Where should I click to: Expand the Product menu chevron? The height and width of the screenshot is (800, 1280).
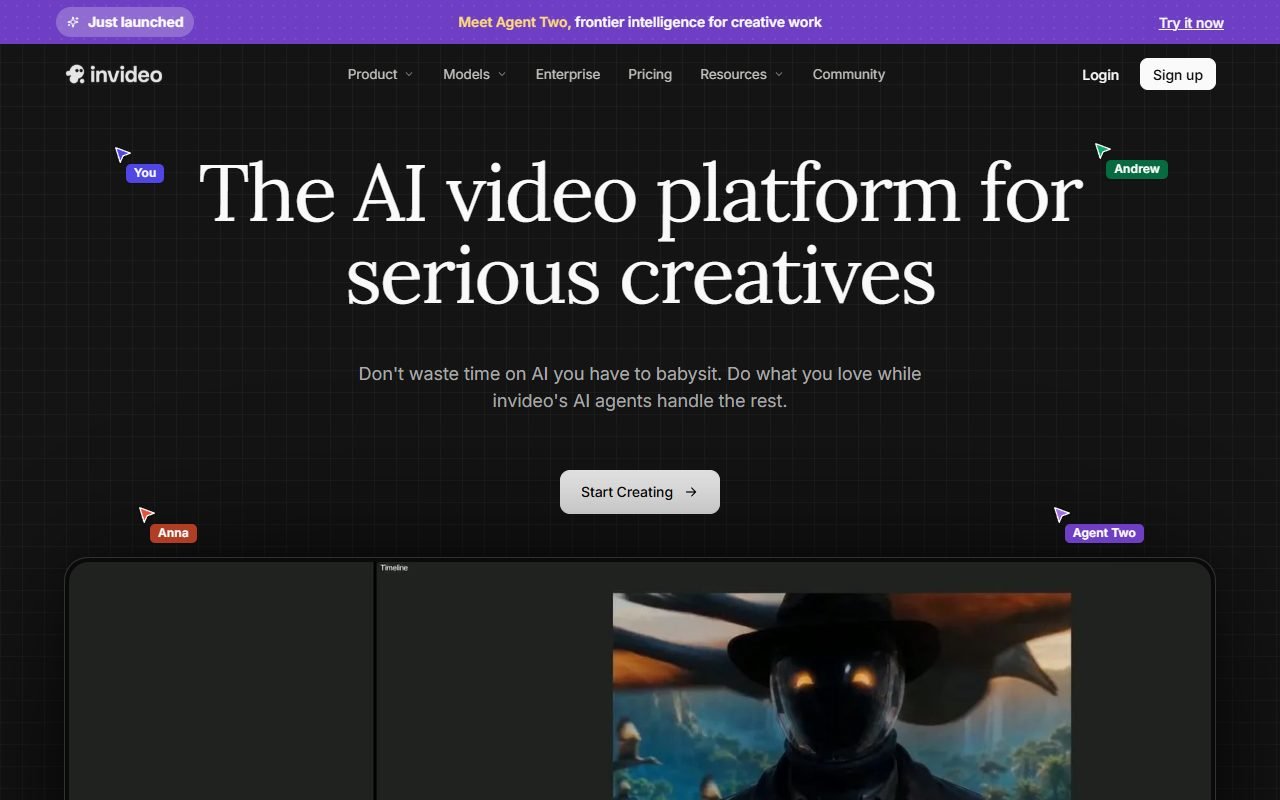408,74
